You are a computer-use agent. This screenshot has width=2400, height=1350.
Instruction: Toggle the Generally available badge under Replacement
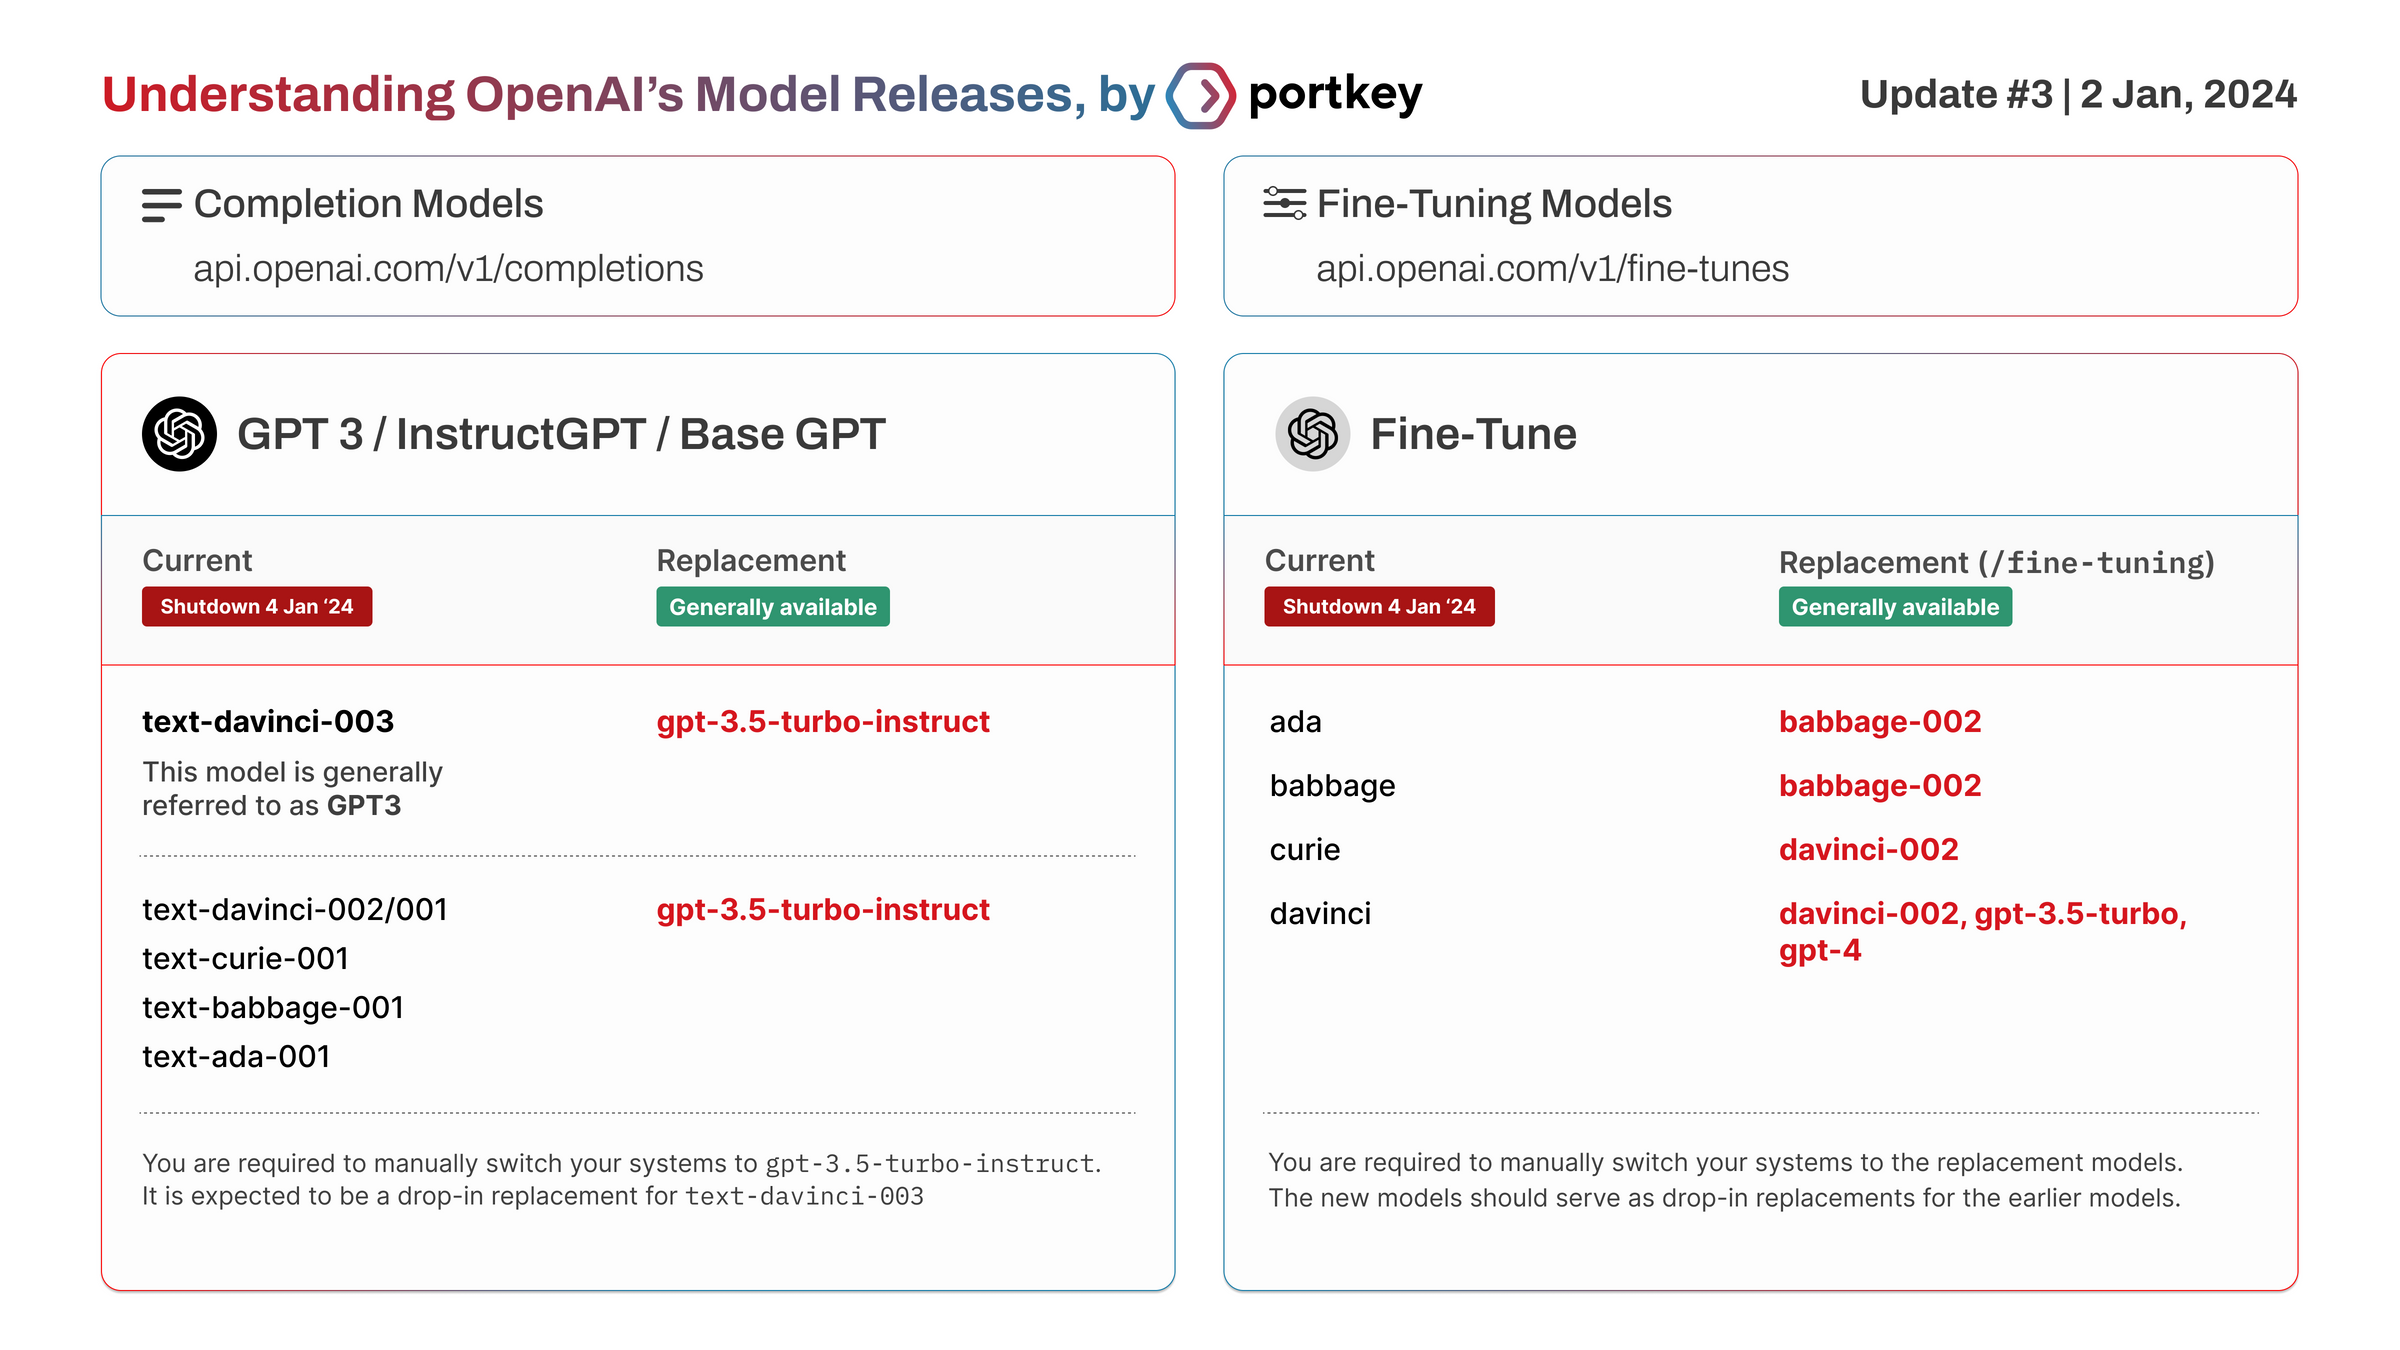click(x=772, y=606)
